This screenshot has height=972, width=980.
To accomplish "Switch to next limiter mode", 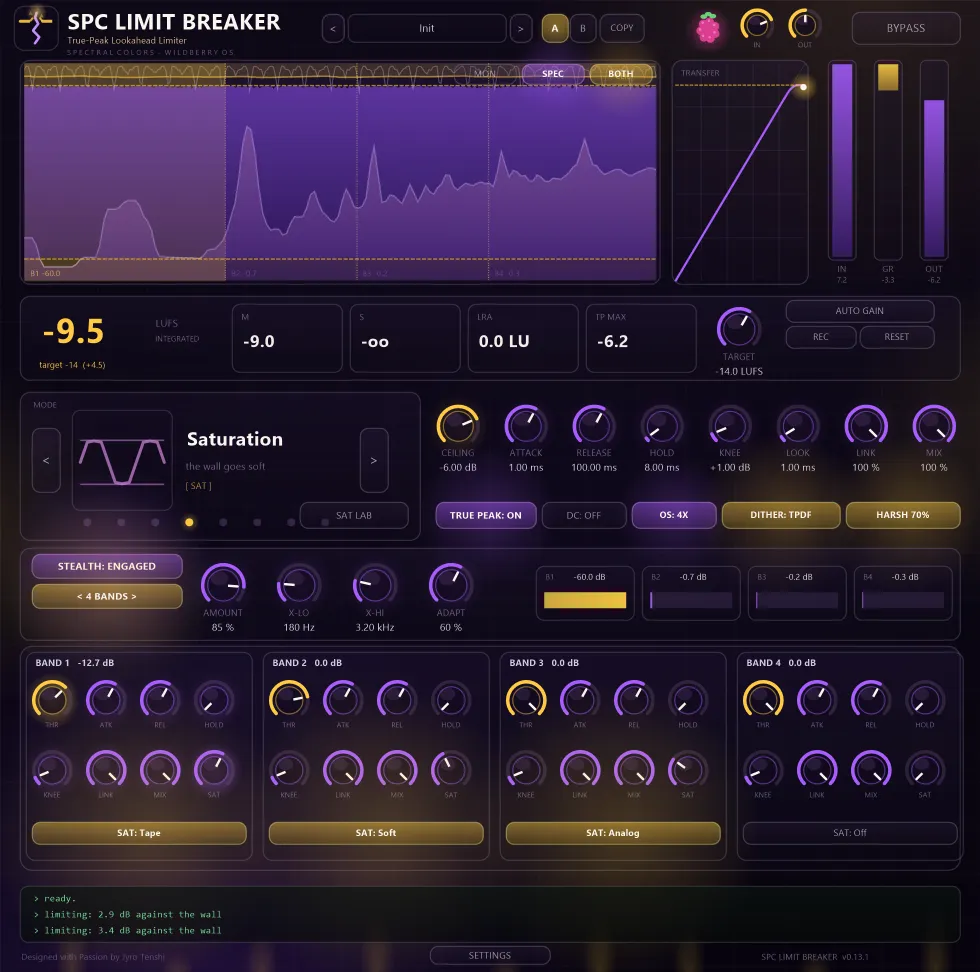I will (374, 460).
